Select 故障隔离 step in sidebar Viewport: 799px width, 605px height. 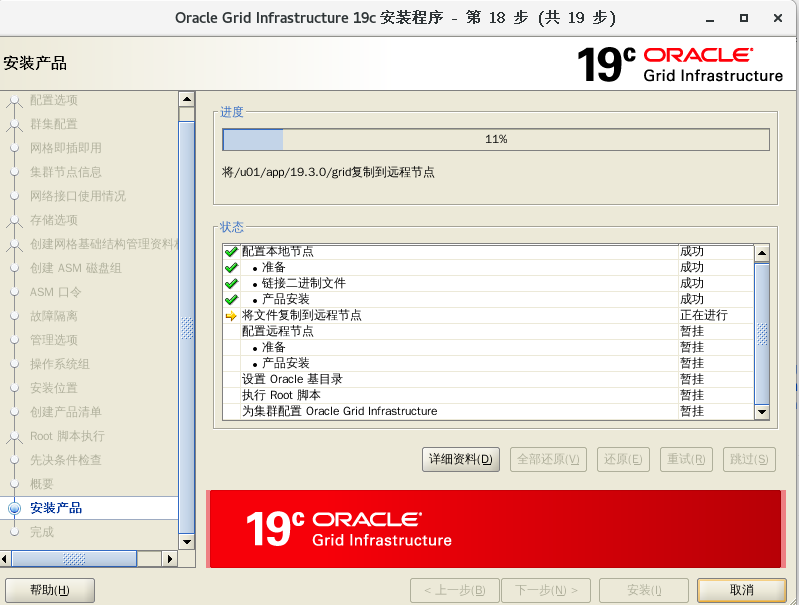pyautogui.click(x=54, y=316)
